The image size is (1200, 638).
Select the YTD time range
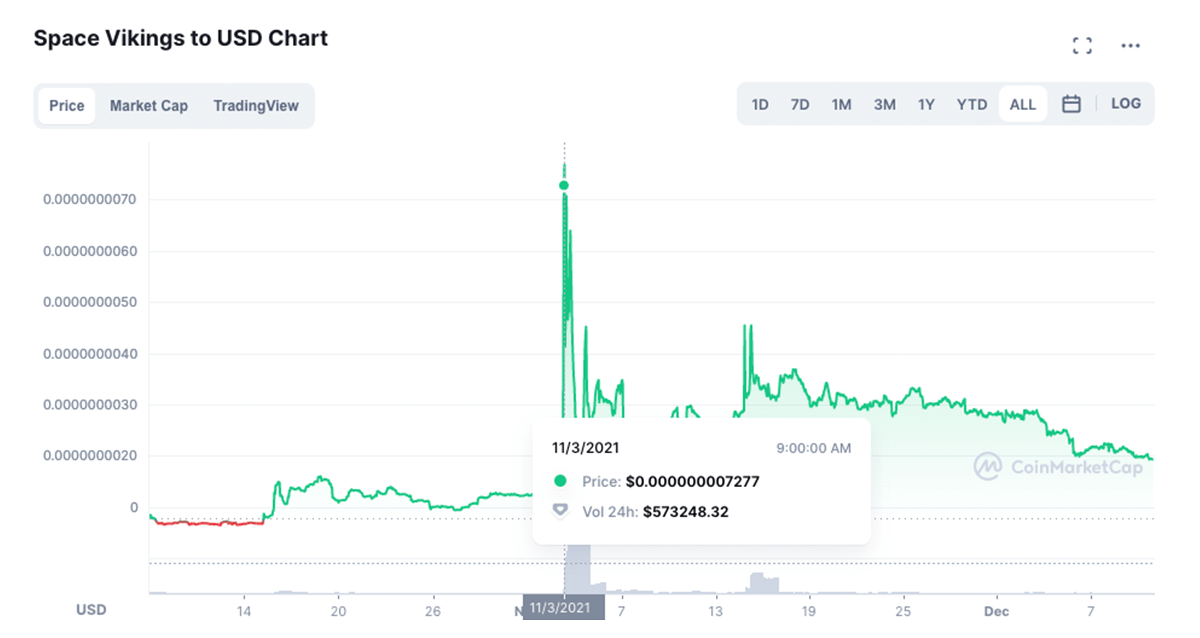(x=971, y=104)
